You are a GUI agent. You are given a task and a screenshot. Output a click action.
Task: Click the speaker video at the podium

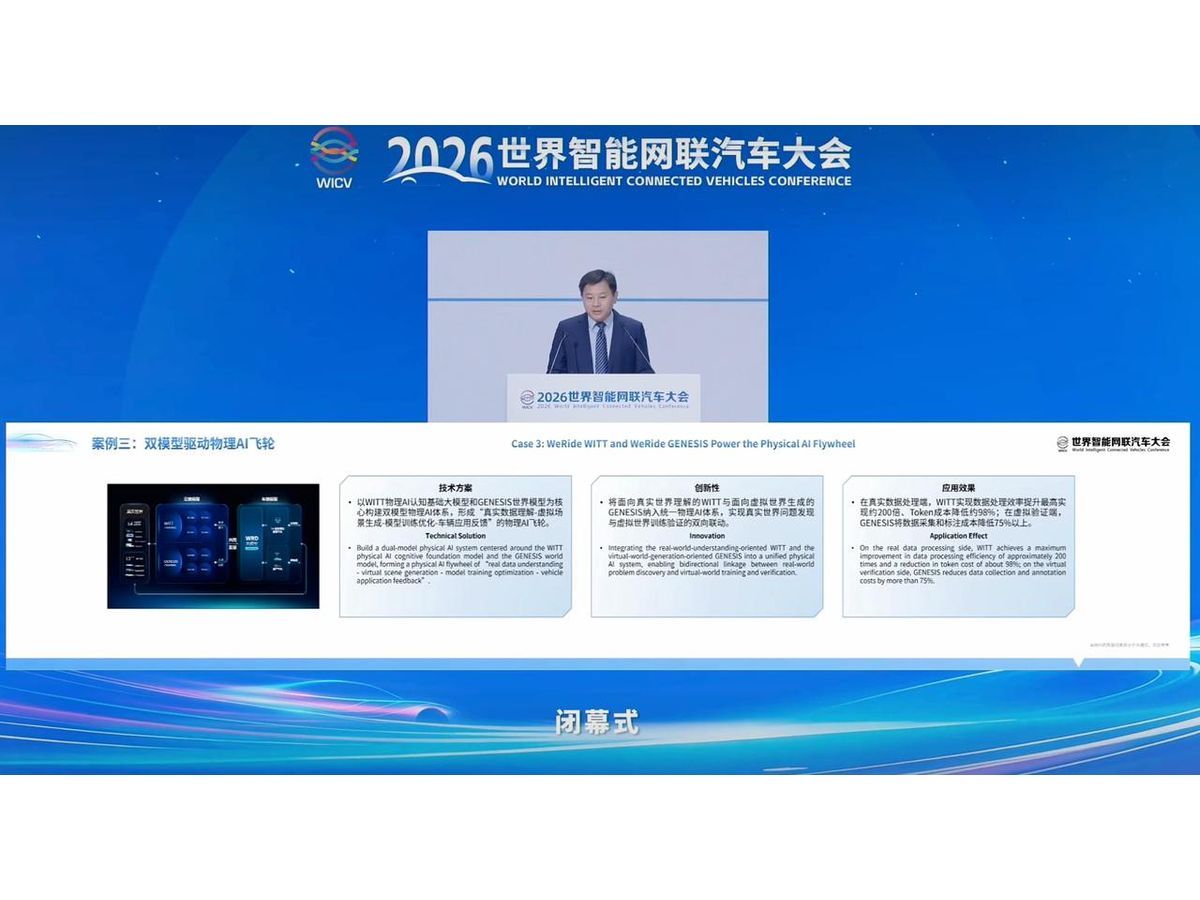tap(598, 326)
